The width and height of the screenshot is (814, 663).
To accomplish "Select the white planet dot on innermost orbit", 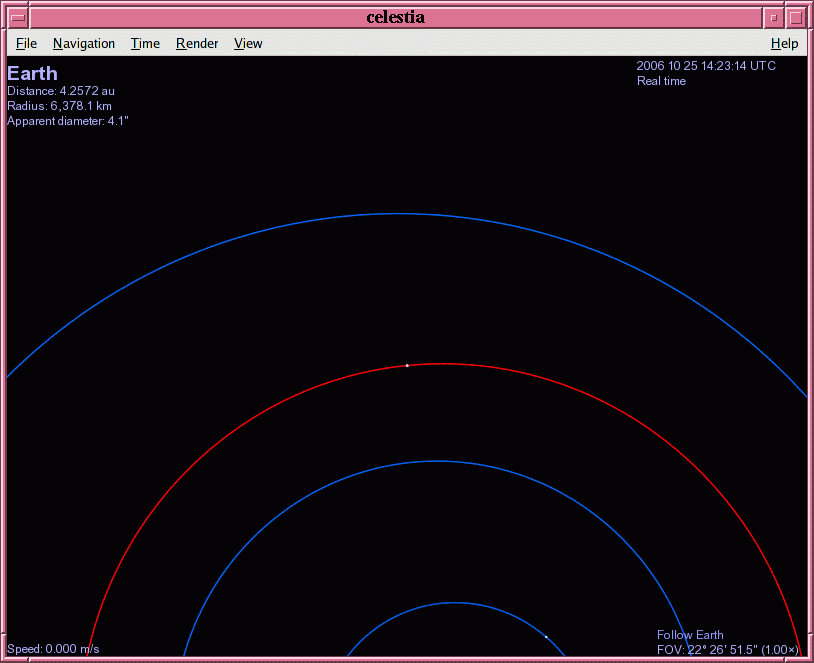I will pos(546,636).
